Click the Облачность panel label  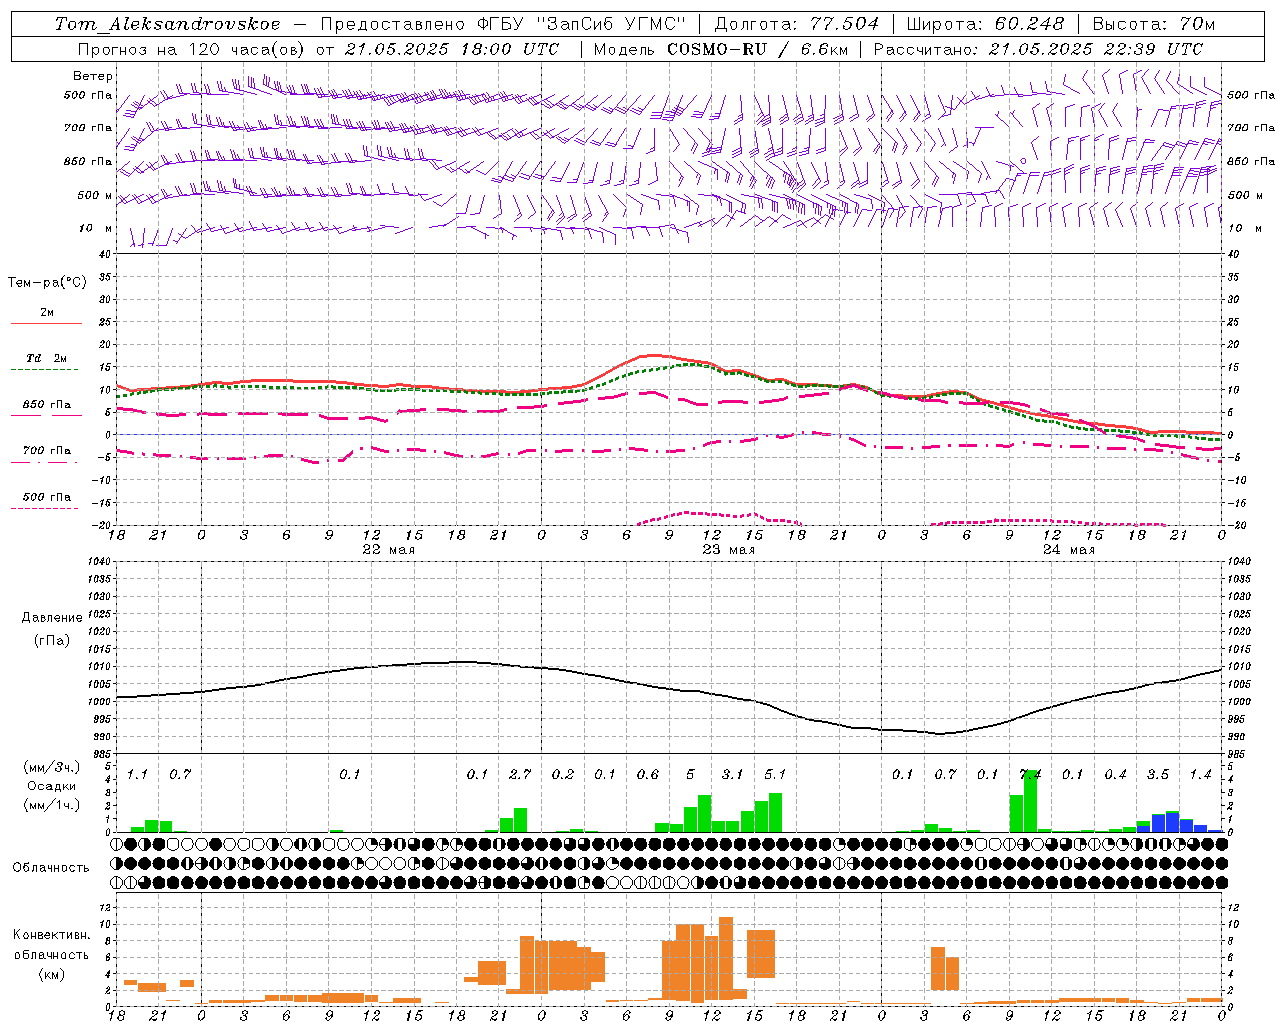click(51, 868)
